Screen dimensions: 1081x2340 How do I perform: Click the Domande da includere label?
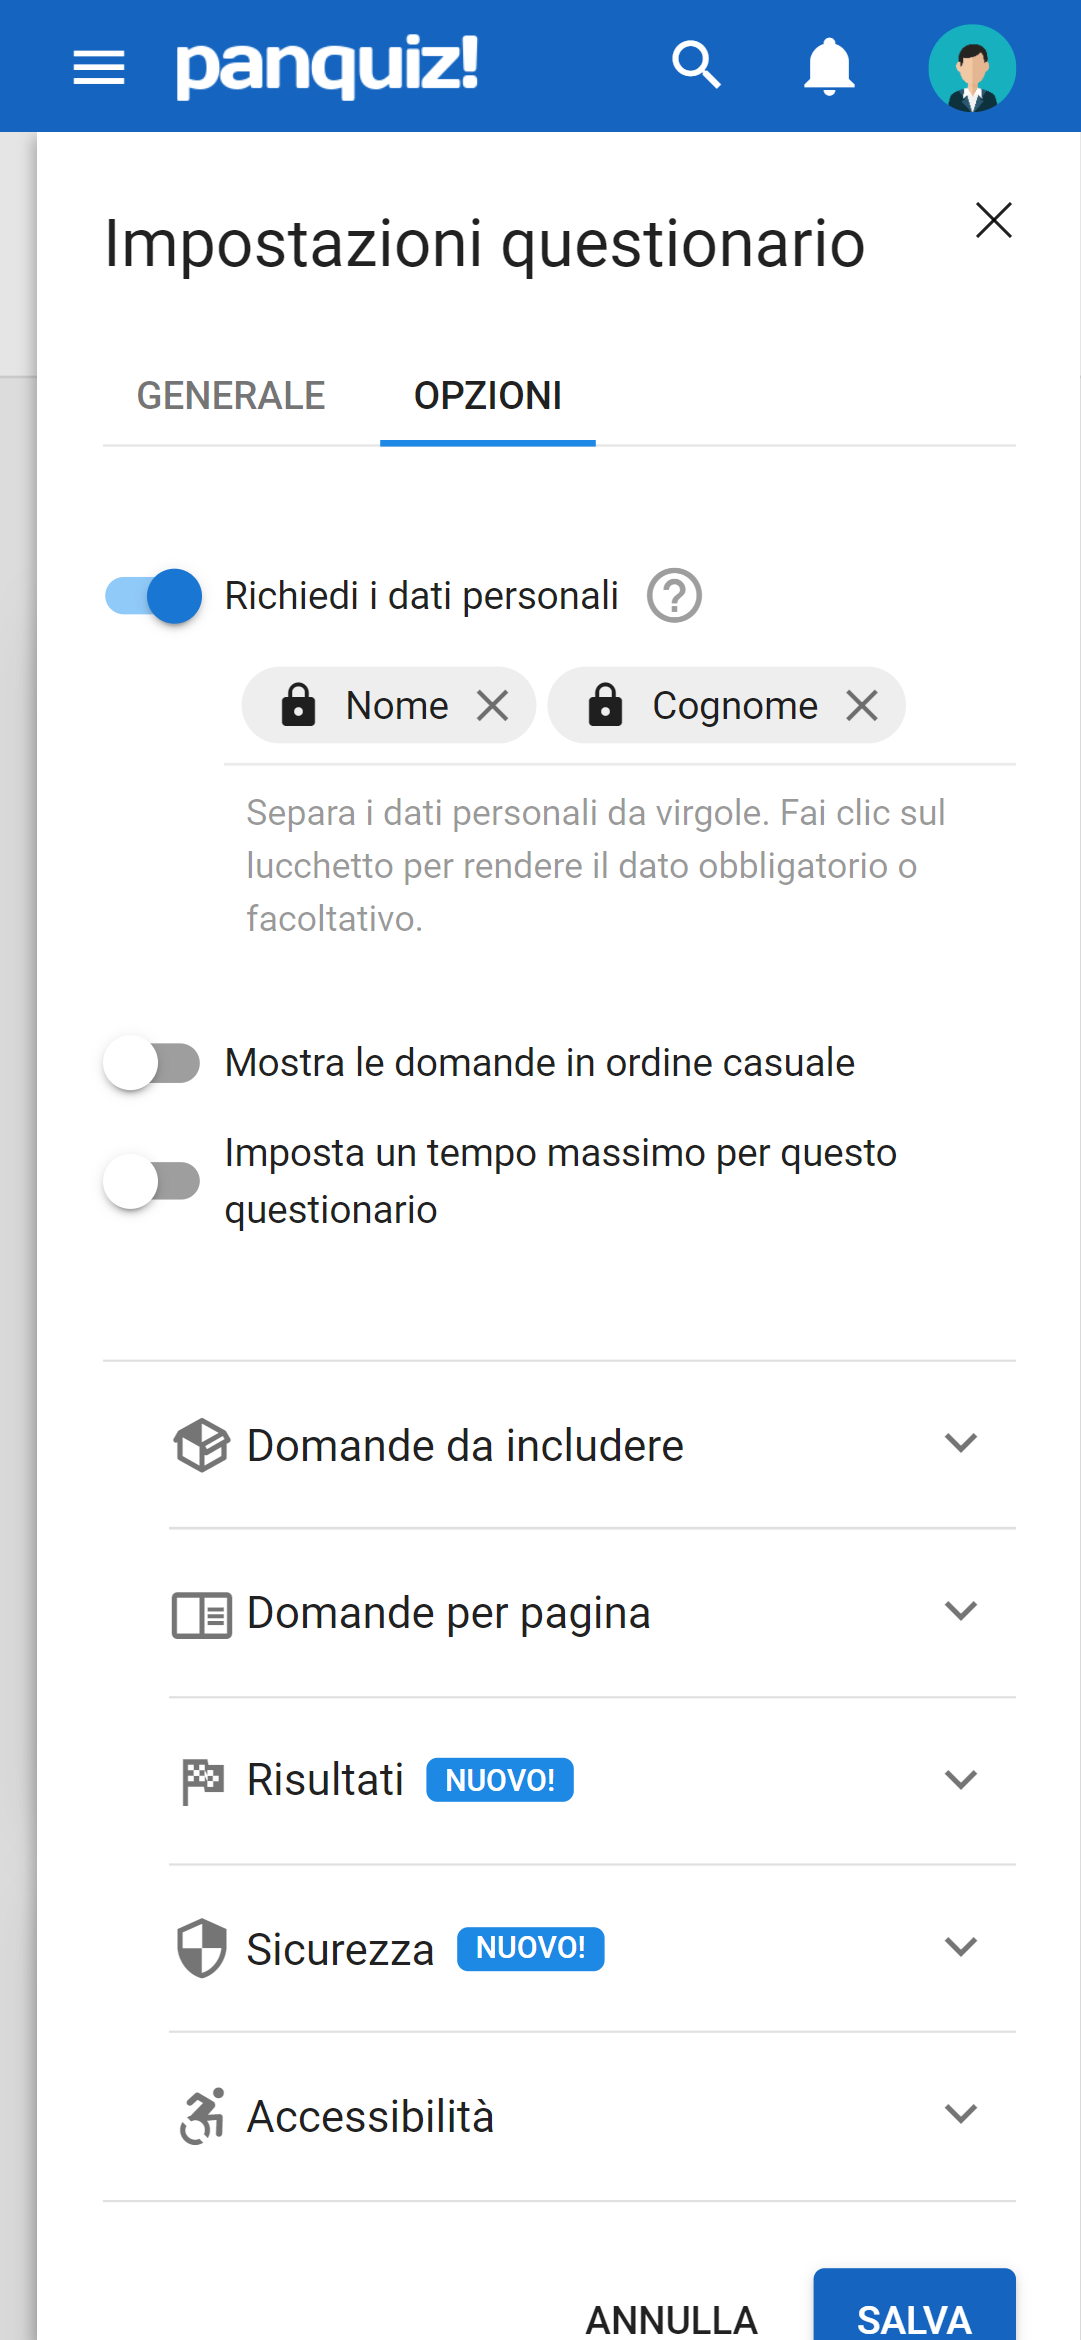click(x=465, y=1446)
